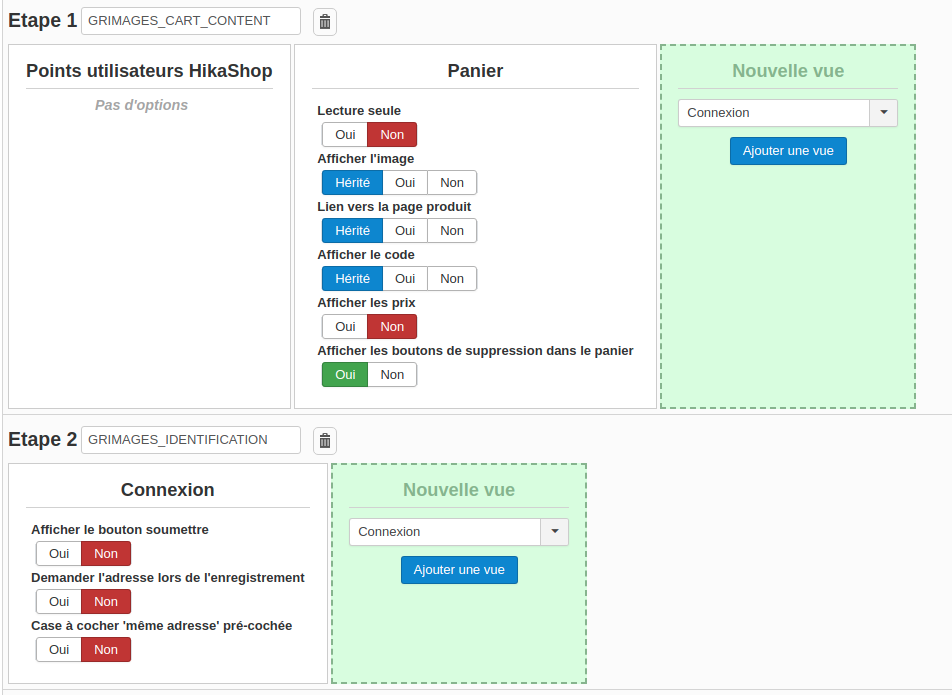Screen dimensions: 952x695
Task: Click the Panier view heading
Action: click(x=475, y=71)
